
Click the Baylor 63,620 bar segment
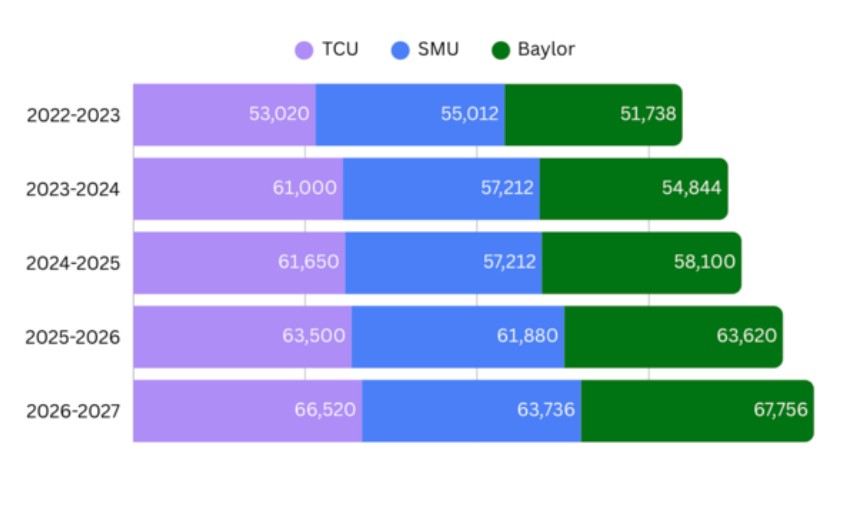pos(673,336)
